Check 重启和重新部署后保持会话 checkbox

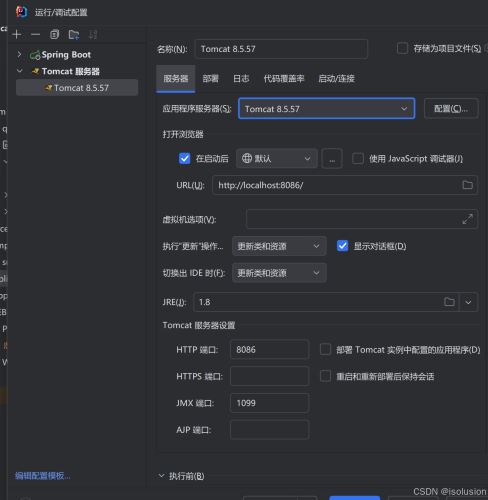point(325,376)
